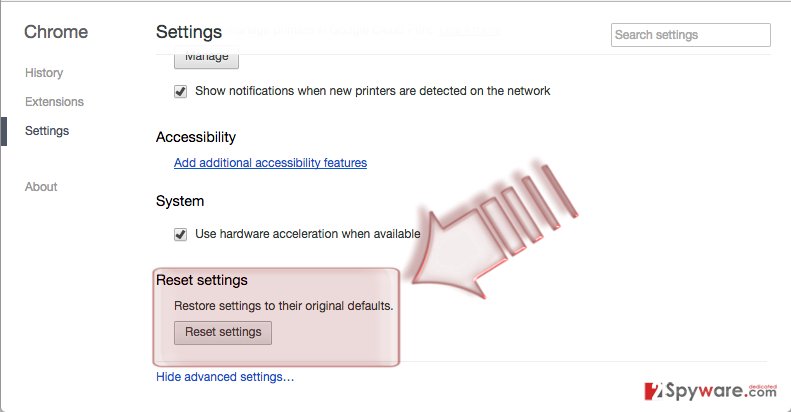
Task: Click Hide advanced settings link
Action: (x=225, y=377)
